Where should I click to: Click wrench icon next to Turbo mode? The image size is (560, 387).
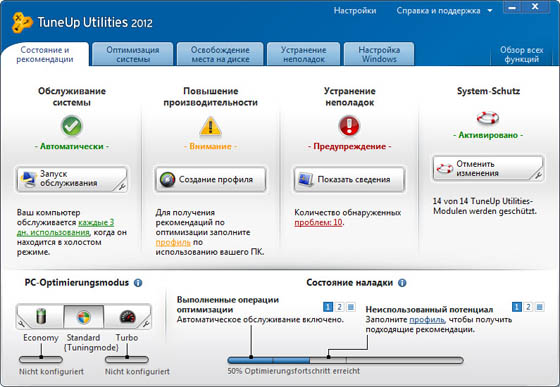point(146,324)
